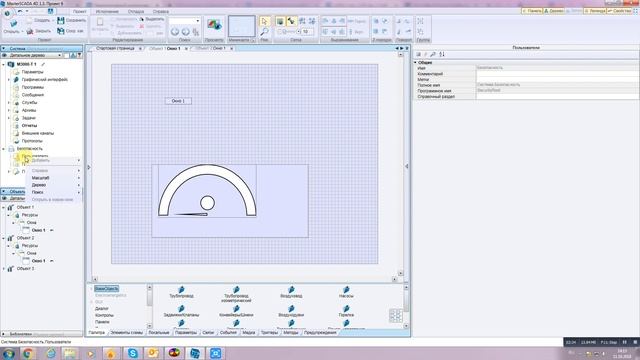Toggle the Панель panel button
The height and width of the screenshot is (360, 640).
(x=532, y=11)
